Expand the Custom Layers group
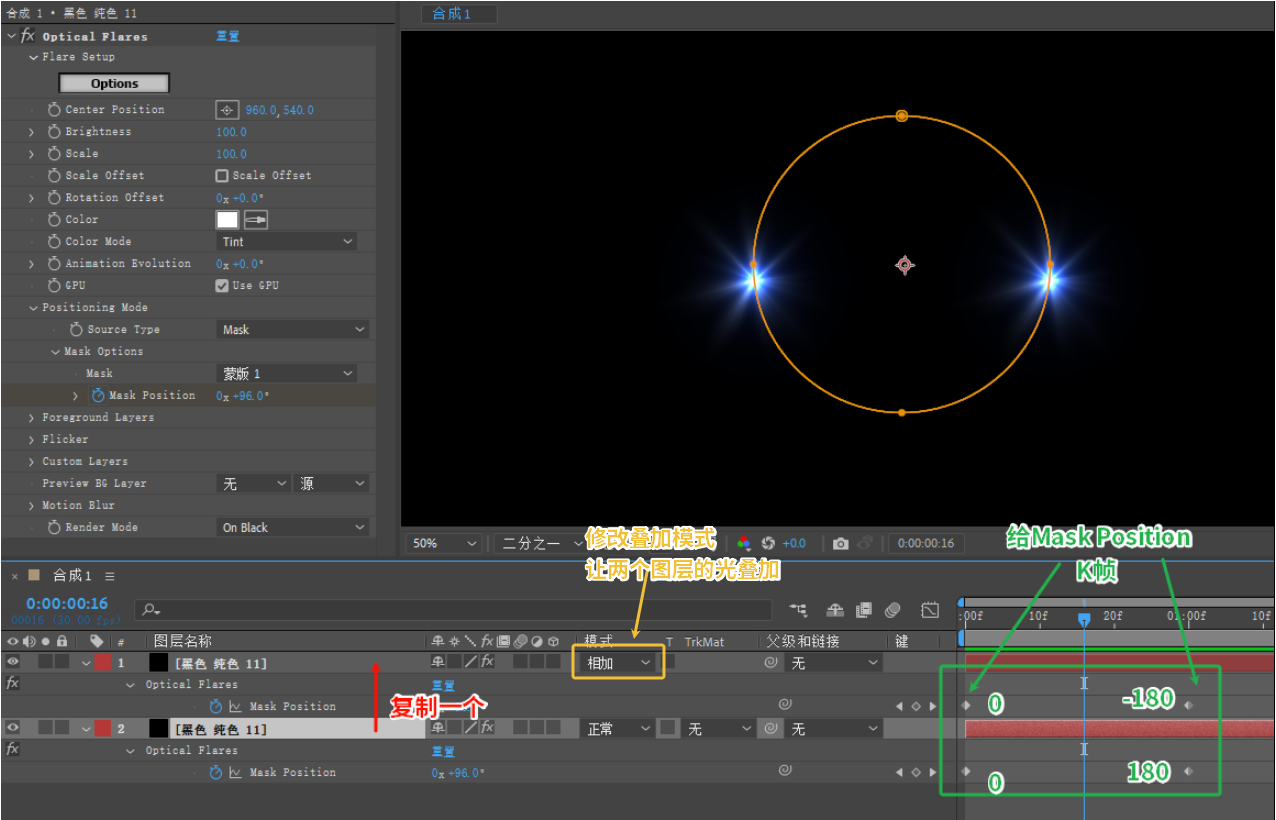Screen dimensions: 1276x820 [x=33, y=462]
